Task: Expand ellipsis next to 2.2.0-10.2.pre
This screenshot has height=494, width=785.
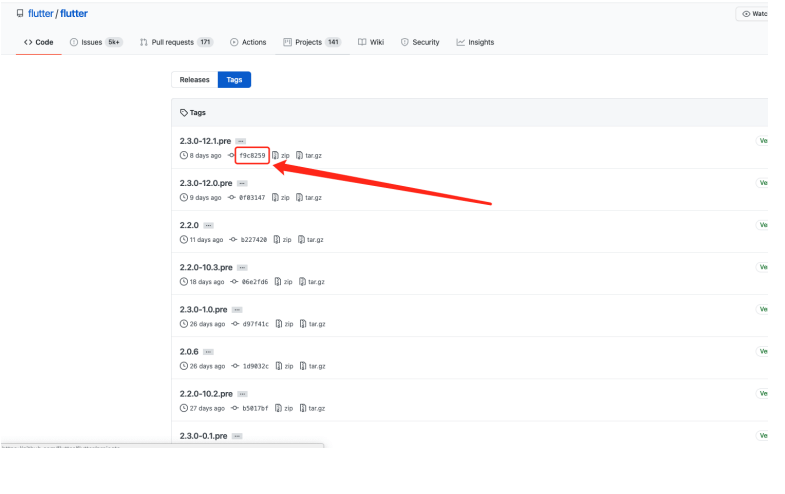Action: [242, 393]
